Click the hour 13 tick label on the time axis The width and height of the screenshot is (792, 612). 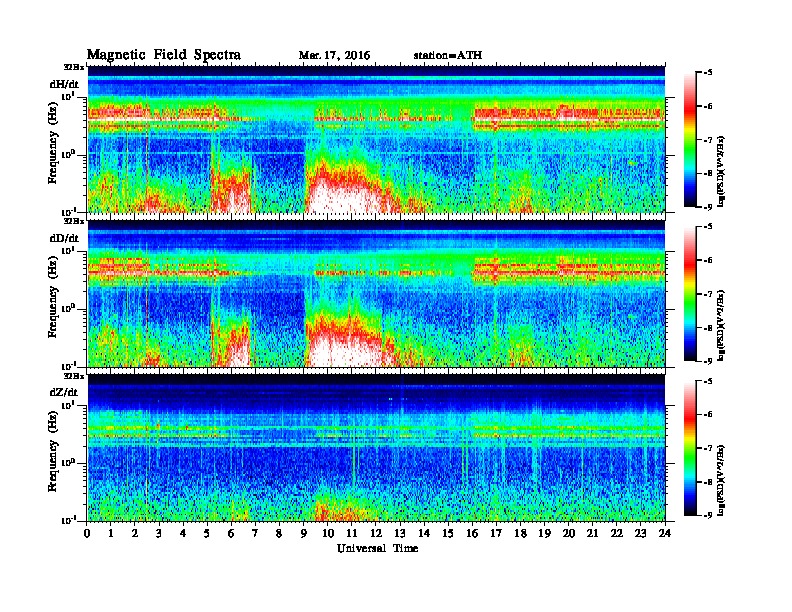coord(400,534)
